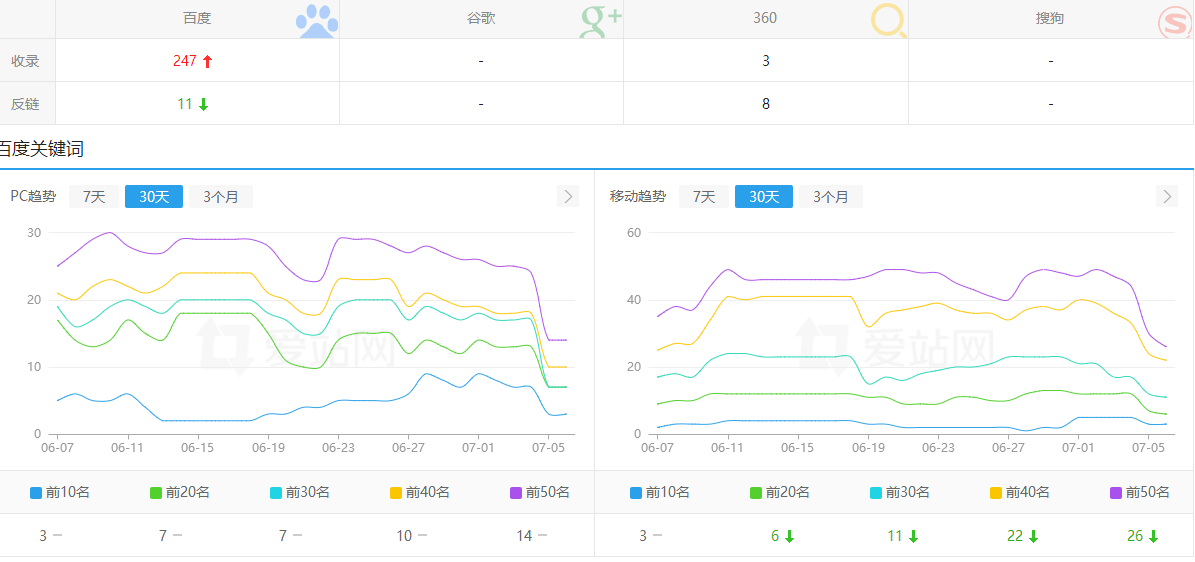Click the 360 反链 value 8
Screen dimensions: 1195x562
click(x=766, y=104)
